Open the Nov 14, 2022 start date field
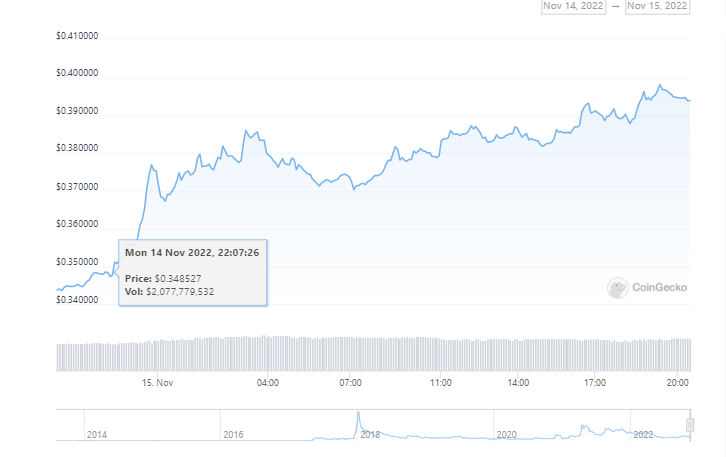This screenshot has width=726, height=457. [574, 5]
